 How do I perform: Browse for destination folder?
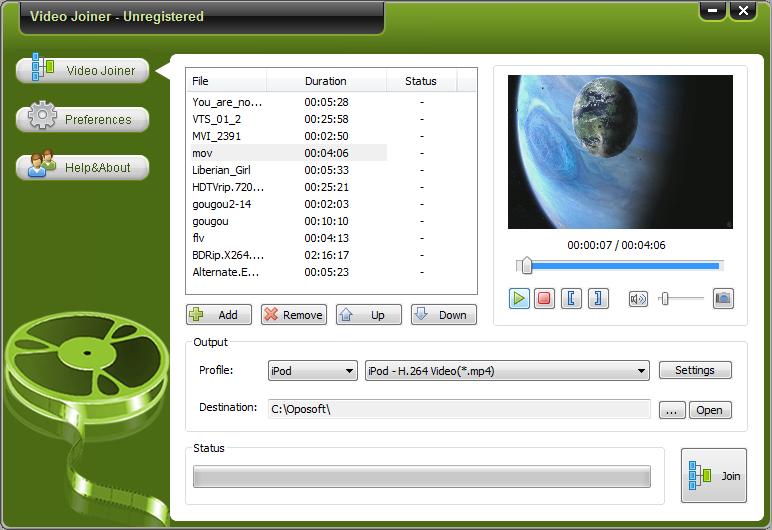click(x=672, y=410)
